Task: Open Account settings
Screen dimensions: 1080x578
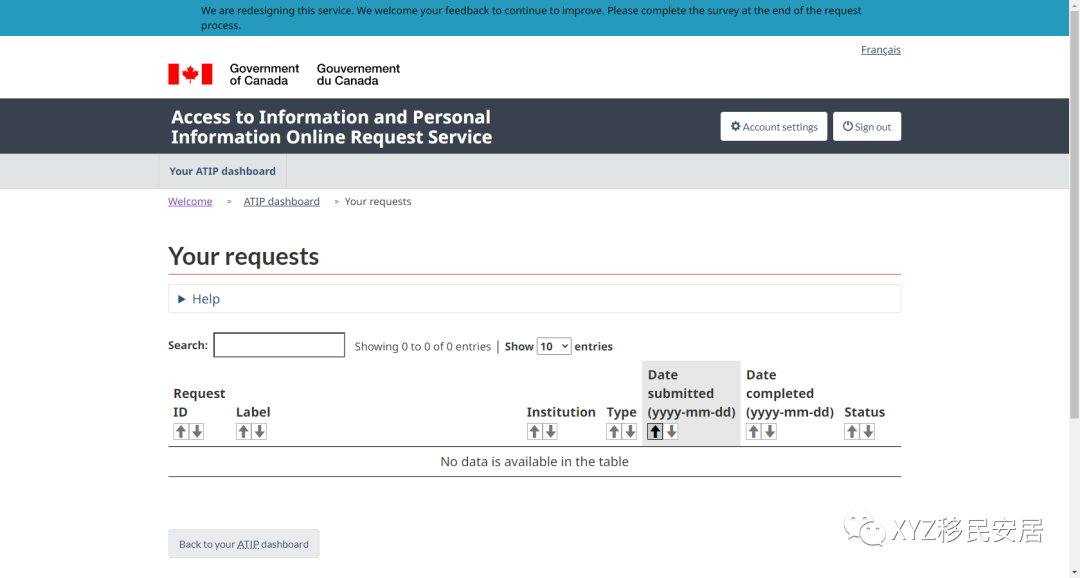Action: click(773, 127)
